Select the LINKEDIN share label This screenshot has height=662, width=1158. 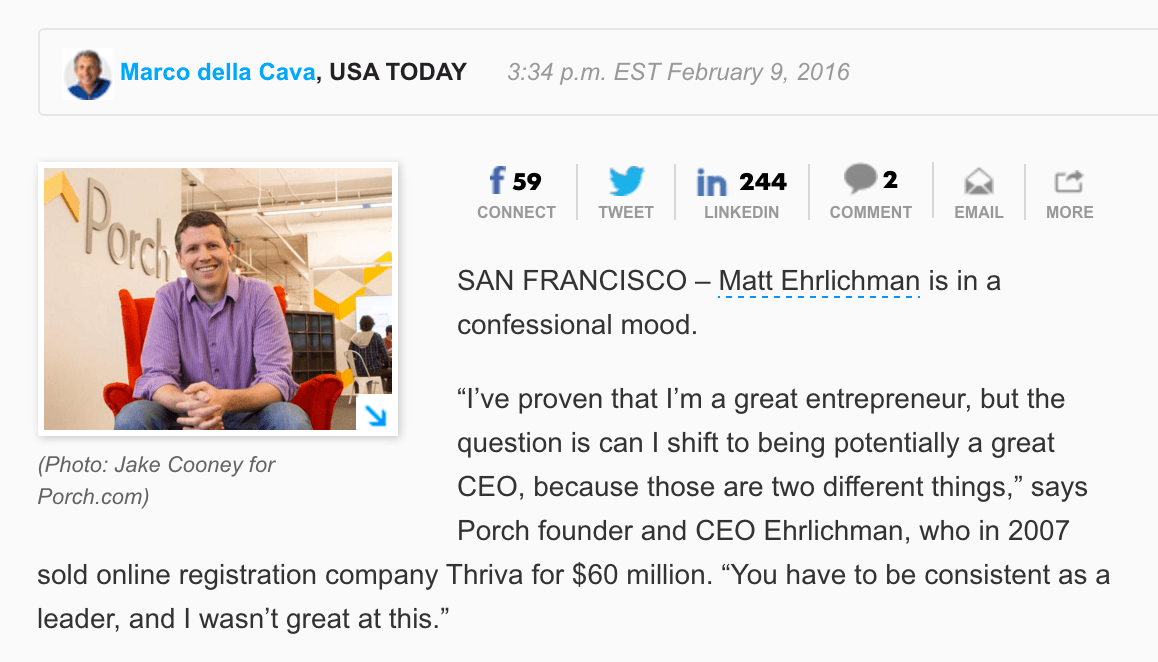click(x=741, y=212)
